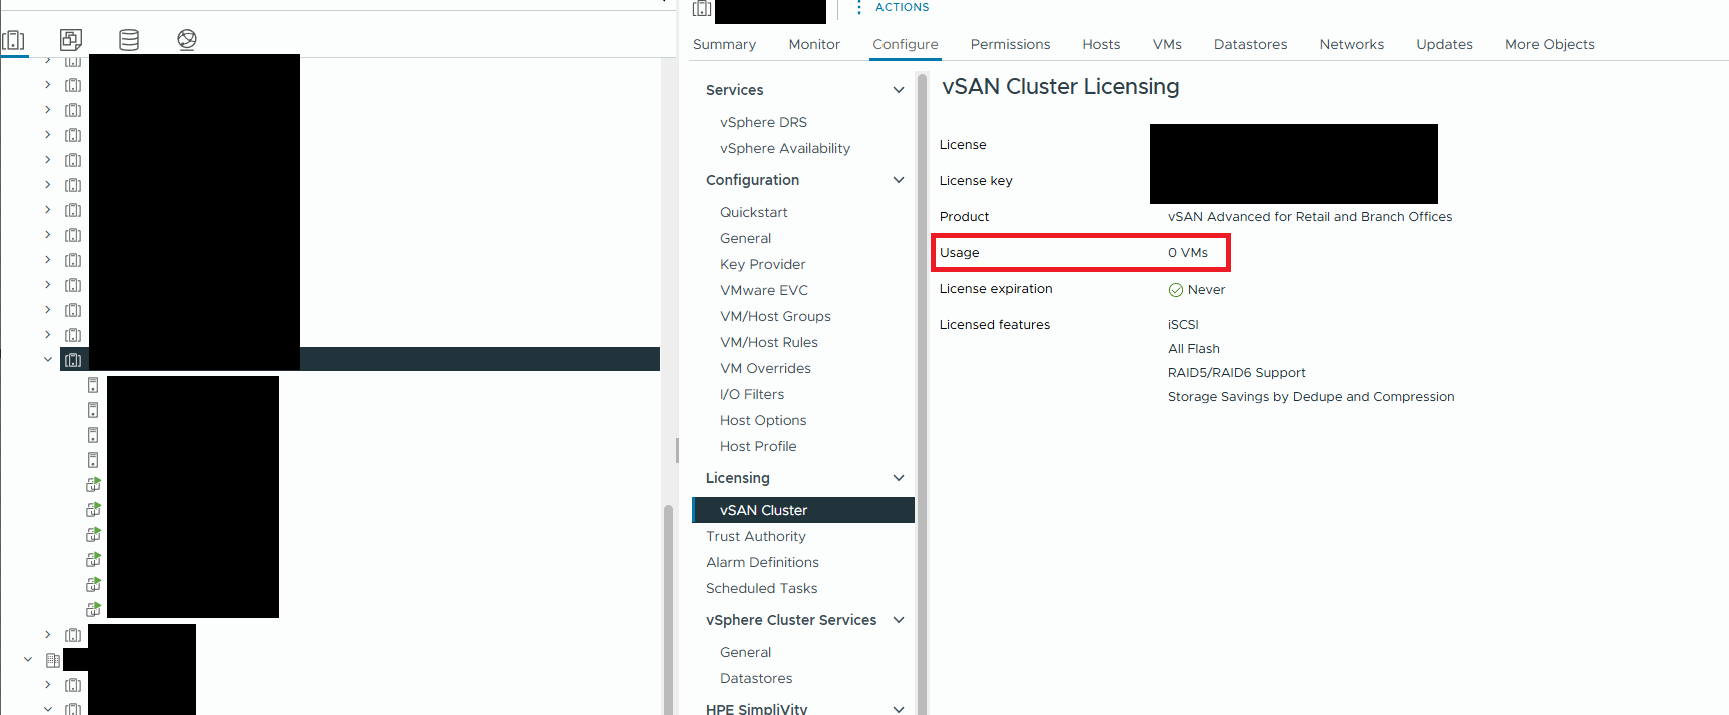Click the cluster icon beside the object title
Screen dimensions: 1729x715
click(702, 9)
